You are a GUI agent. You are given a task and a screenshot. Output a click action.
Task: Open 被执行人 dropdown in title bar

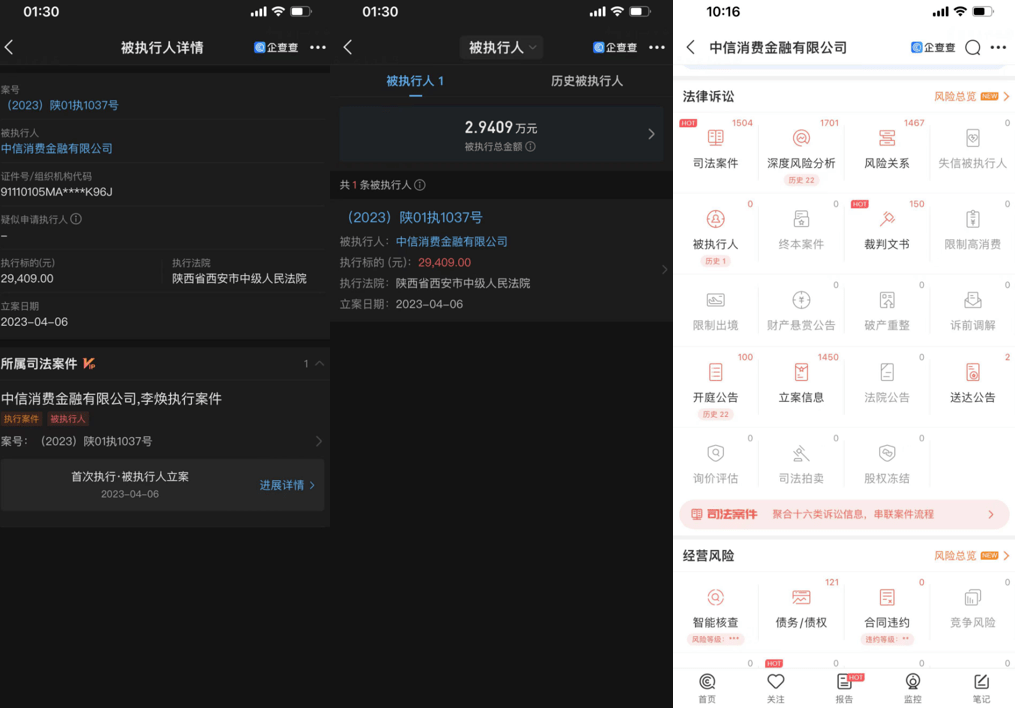[x=502, y=47]
